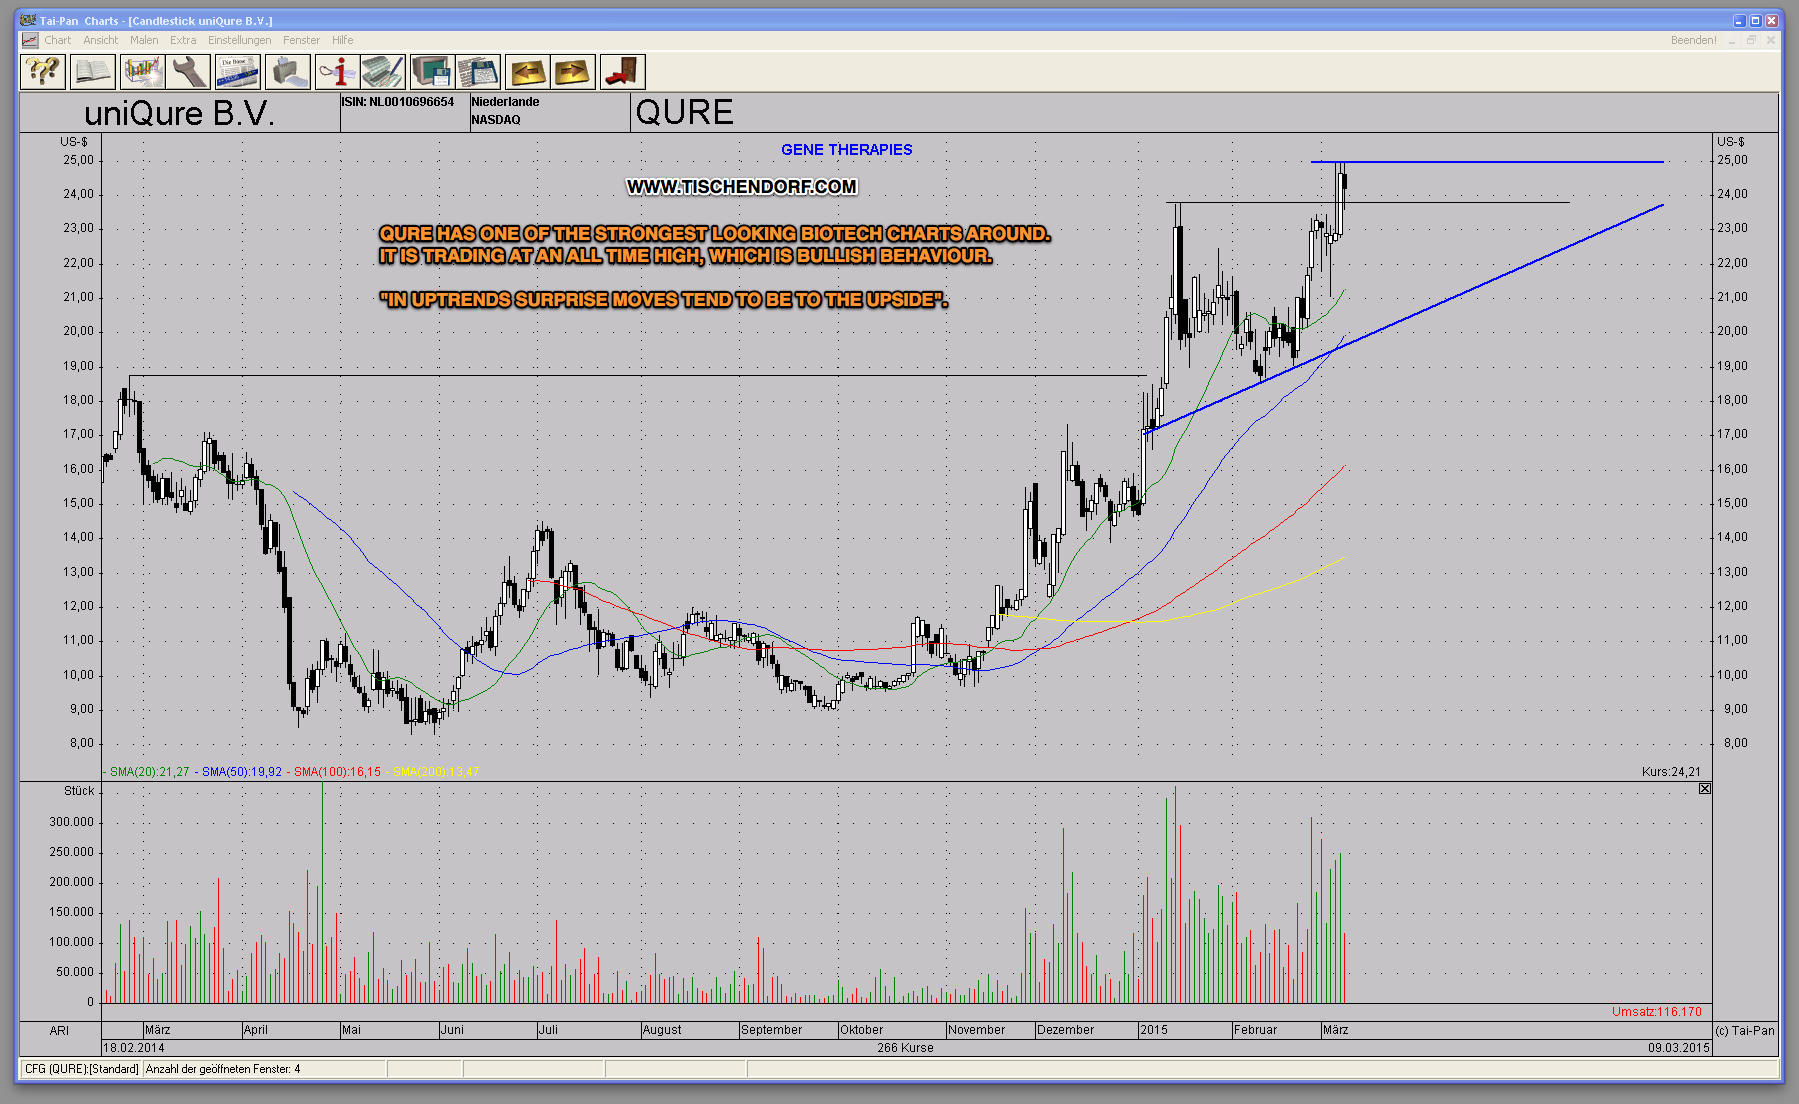
Task: Open the Einstellungen menu
Action: point(239,40)
